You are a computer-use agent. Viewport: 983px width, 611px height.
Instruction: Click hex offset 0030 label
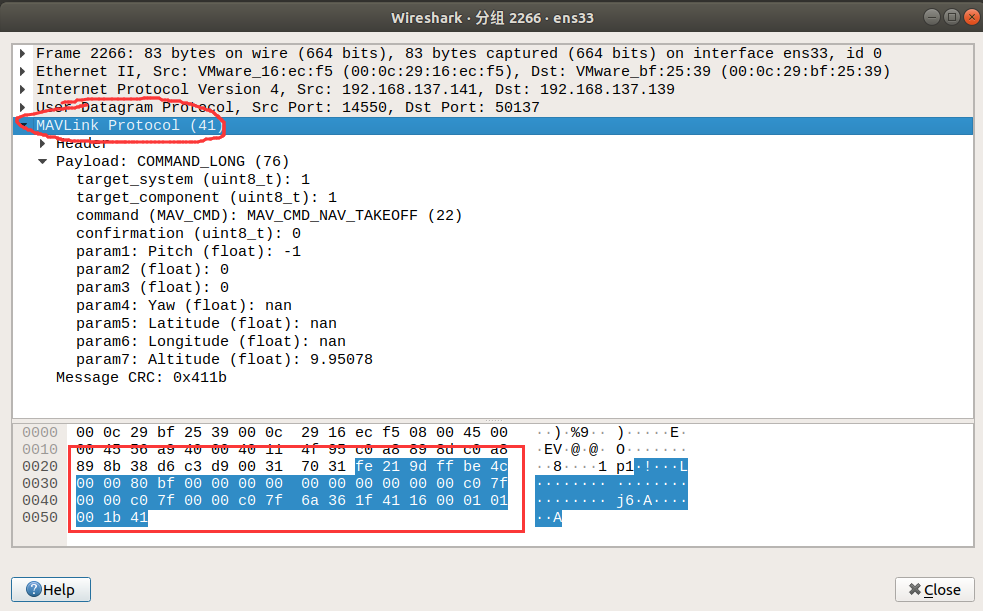pyautogui.click(x=39, y=483)
